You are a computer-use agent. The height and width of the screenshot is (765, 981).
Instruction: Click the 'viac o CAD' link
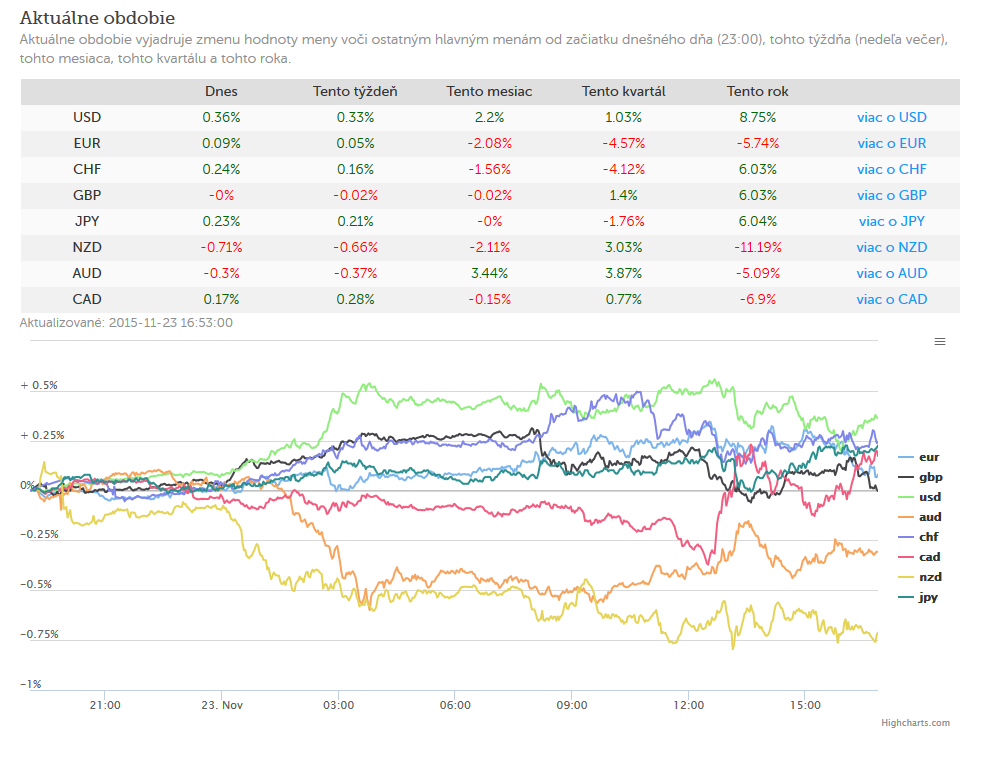click(x=892, y=300)
